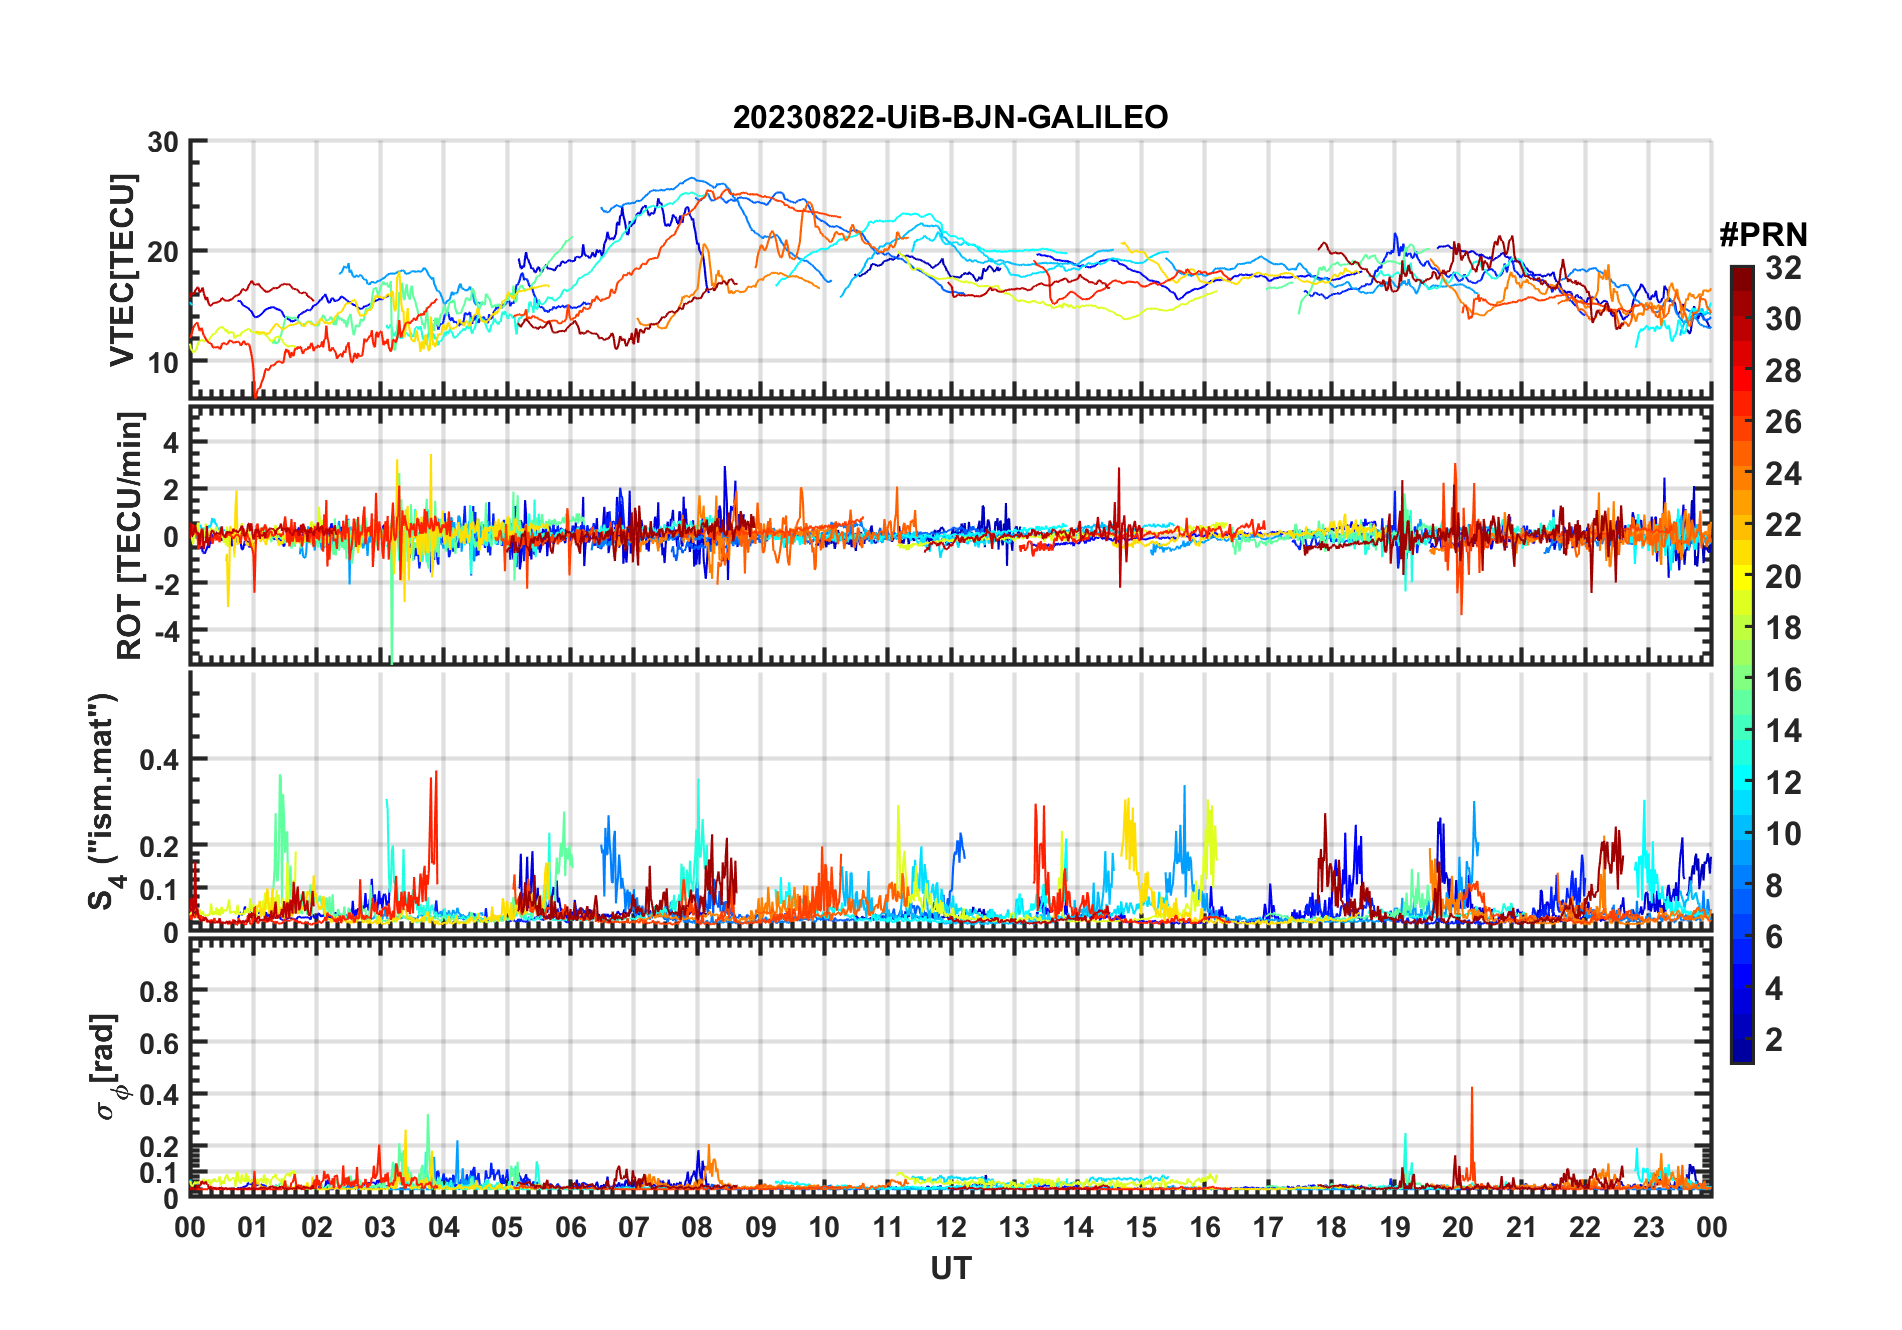Viewport: 1902px width, 1330px height.
Task: Click the orange sigma-phi spike after 20 UT
Action: pos(1472,1135)
